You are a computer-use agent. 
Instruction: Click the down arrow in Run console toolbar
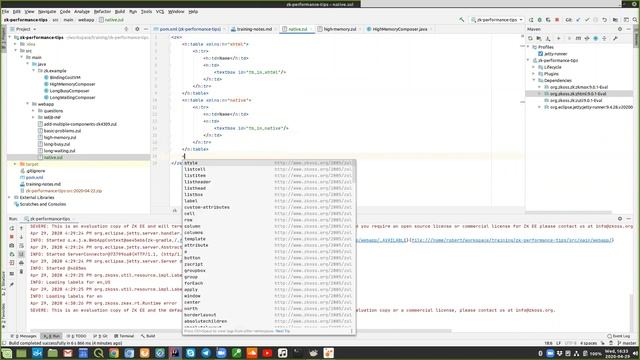pos(21,237)
